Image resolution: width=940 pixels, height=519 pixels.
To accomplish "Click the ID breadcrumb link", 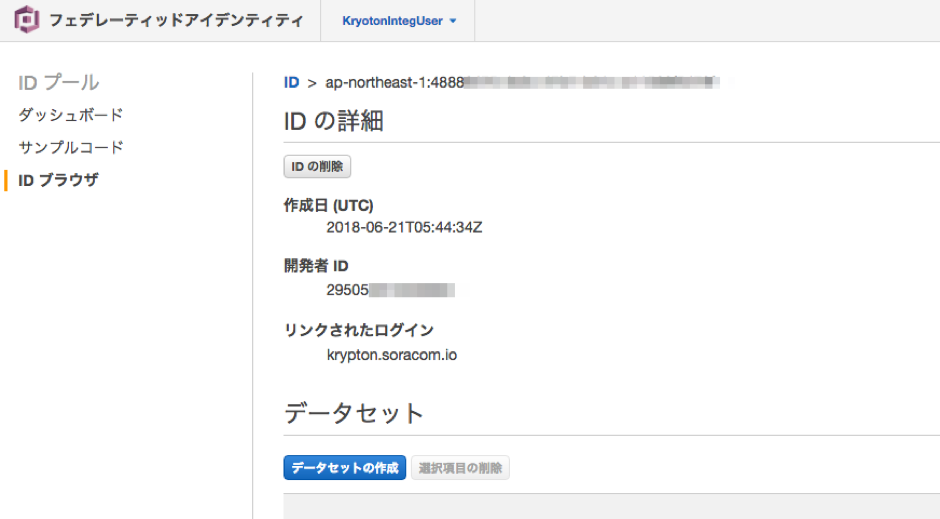I will pos(291,82).
